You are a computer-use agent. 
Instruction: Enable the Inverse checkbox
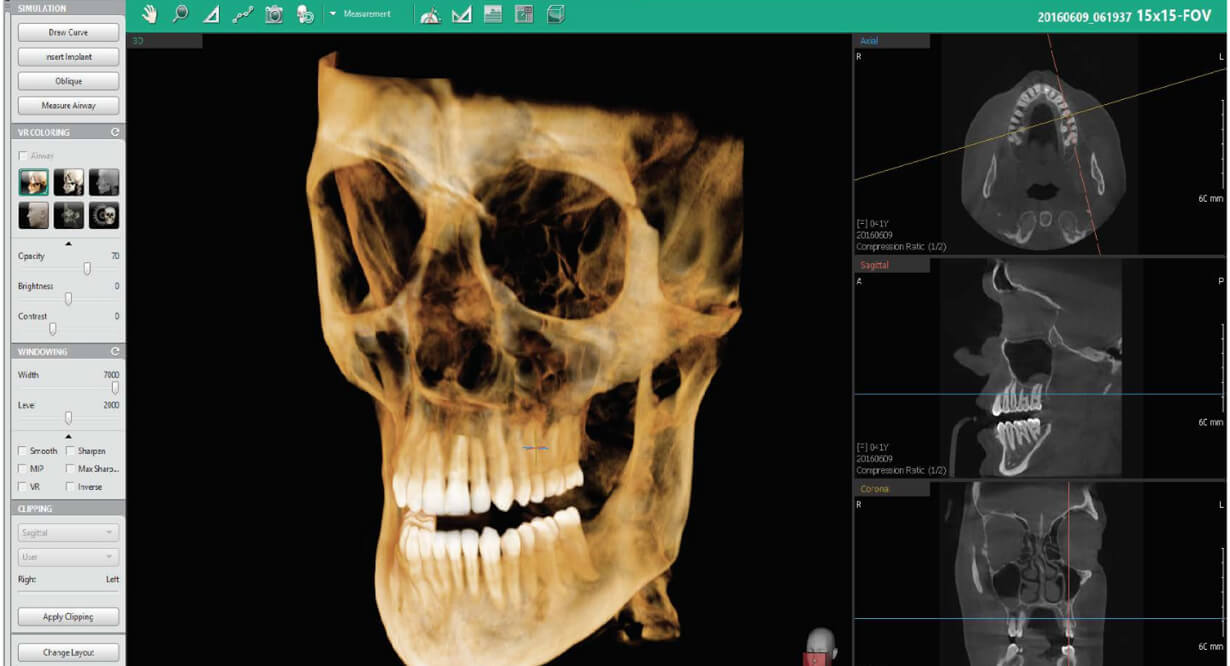70,486
